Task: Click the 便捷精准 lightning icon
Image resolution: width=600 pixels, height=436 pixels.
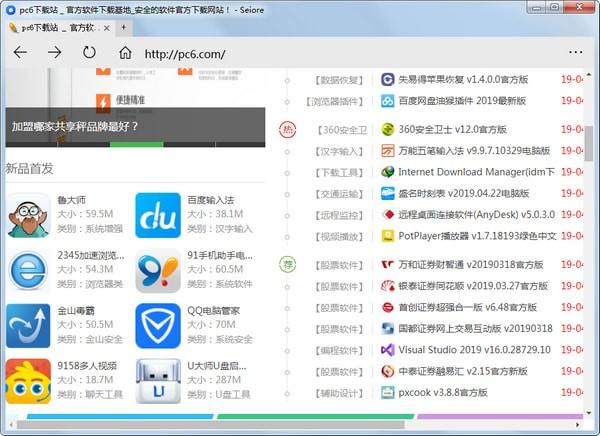Action: 103,103
